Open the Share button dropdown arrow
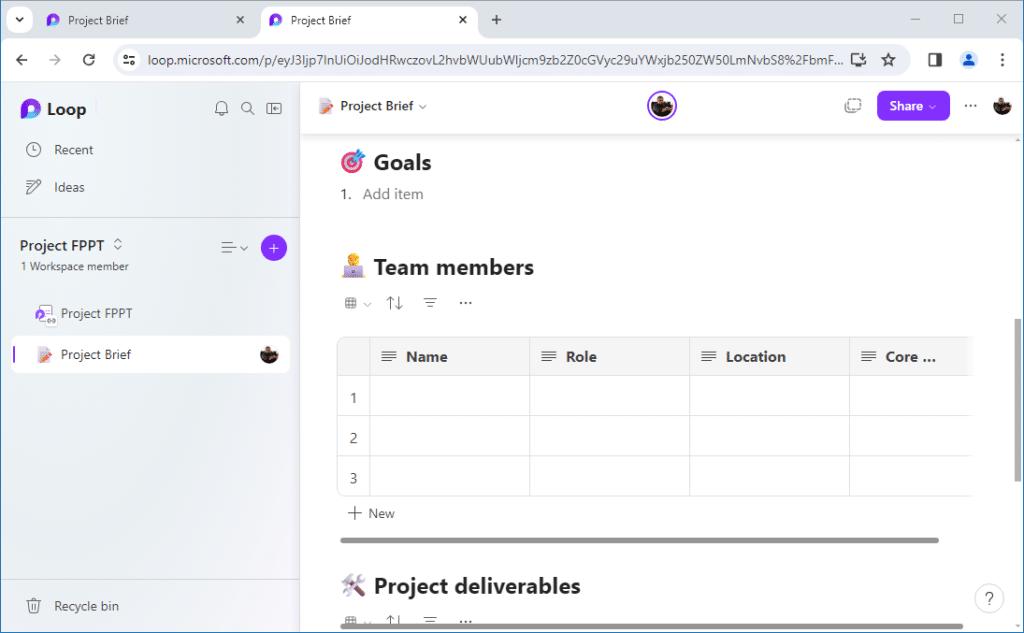 pyautogui.click(x=932, y=105)
